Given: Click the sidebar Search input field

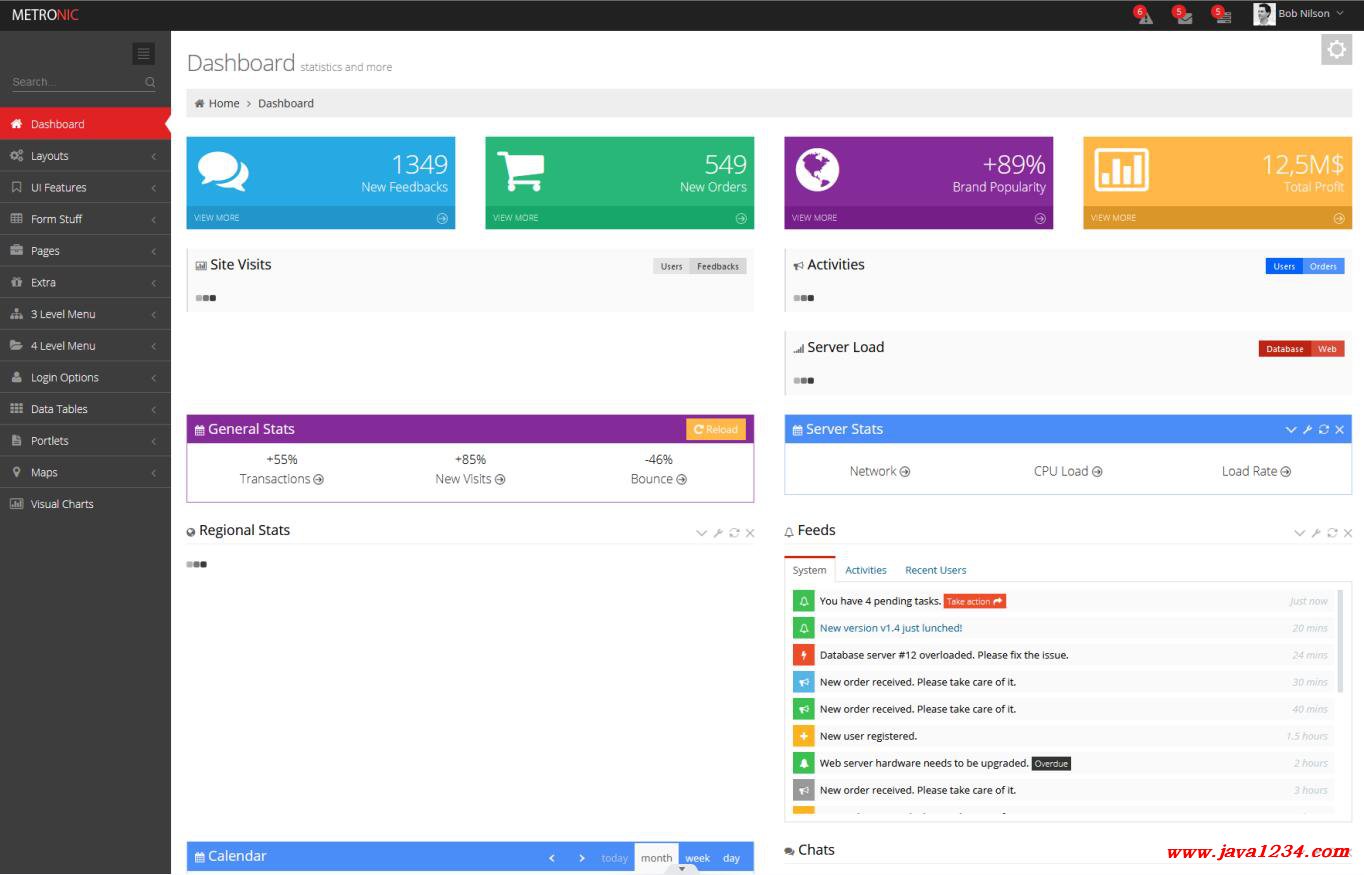Looking at the screenshot, I should tap(76, 82).
